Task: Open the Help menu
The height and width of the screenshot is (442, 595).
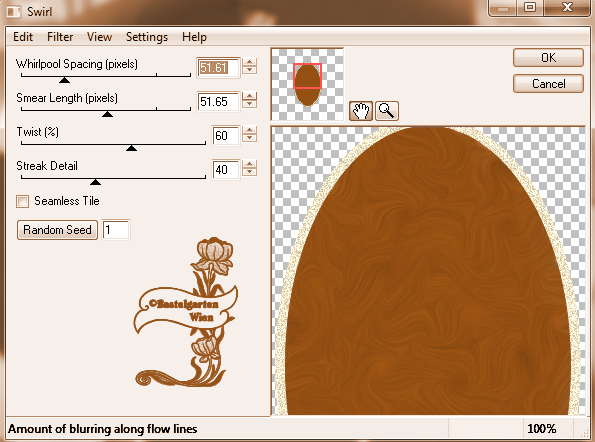Action: pos(194,37)
